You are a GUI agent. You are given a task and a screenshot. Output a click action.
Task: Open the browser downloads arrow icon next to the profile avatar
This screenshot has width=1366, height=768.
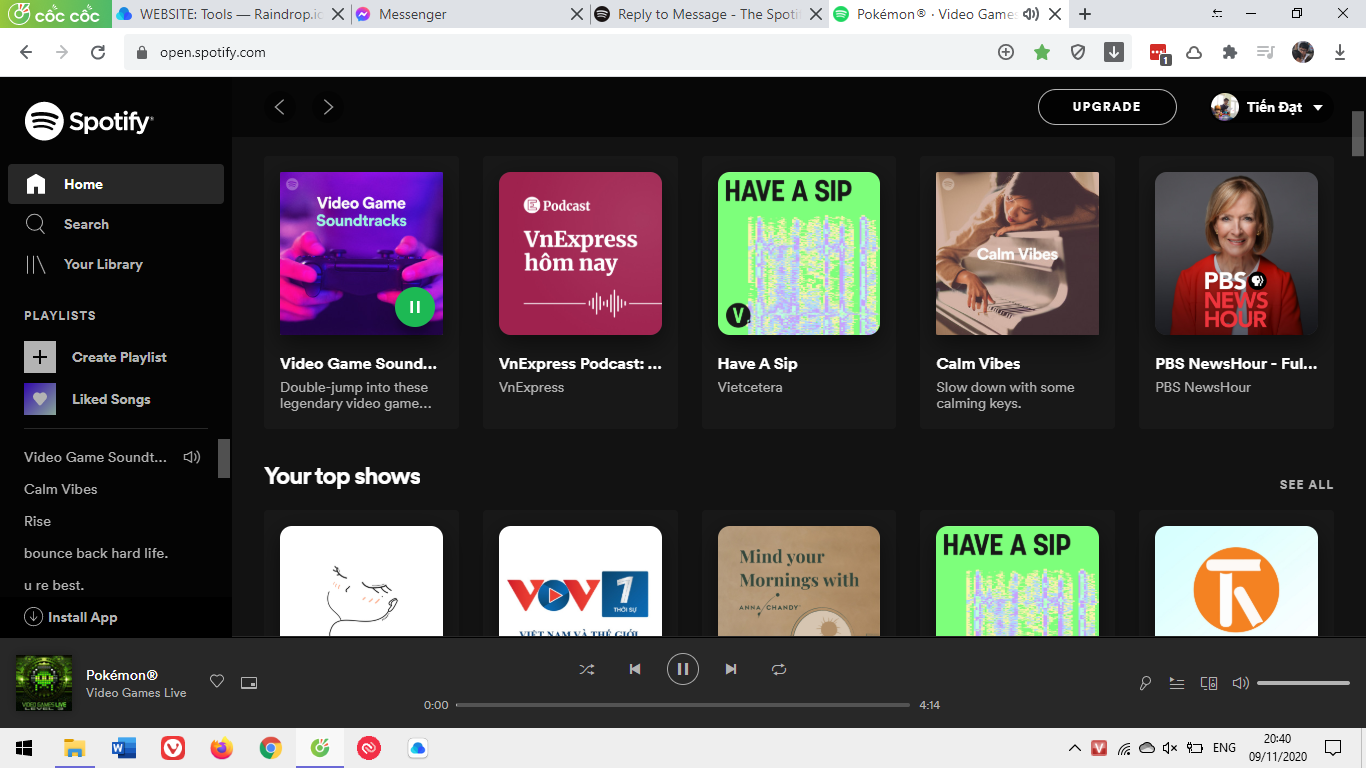tap(1340, 52)
